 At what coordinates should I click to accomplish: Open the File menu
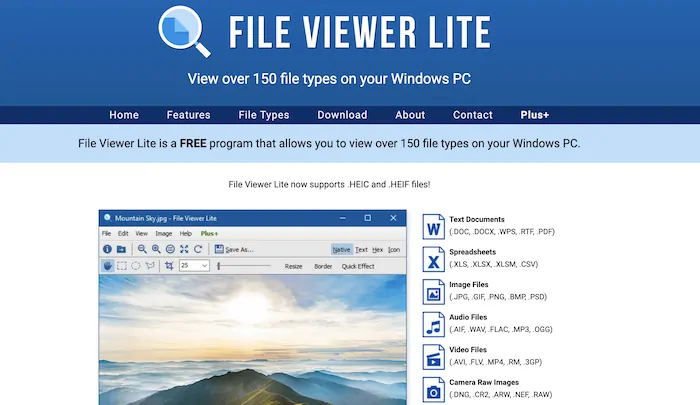coord(106,234)
